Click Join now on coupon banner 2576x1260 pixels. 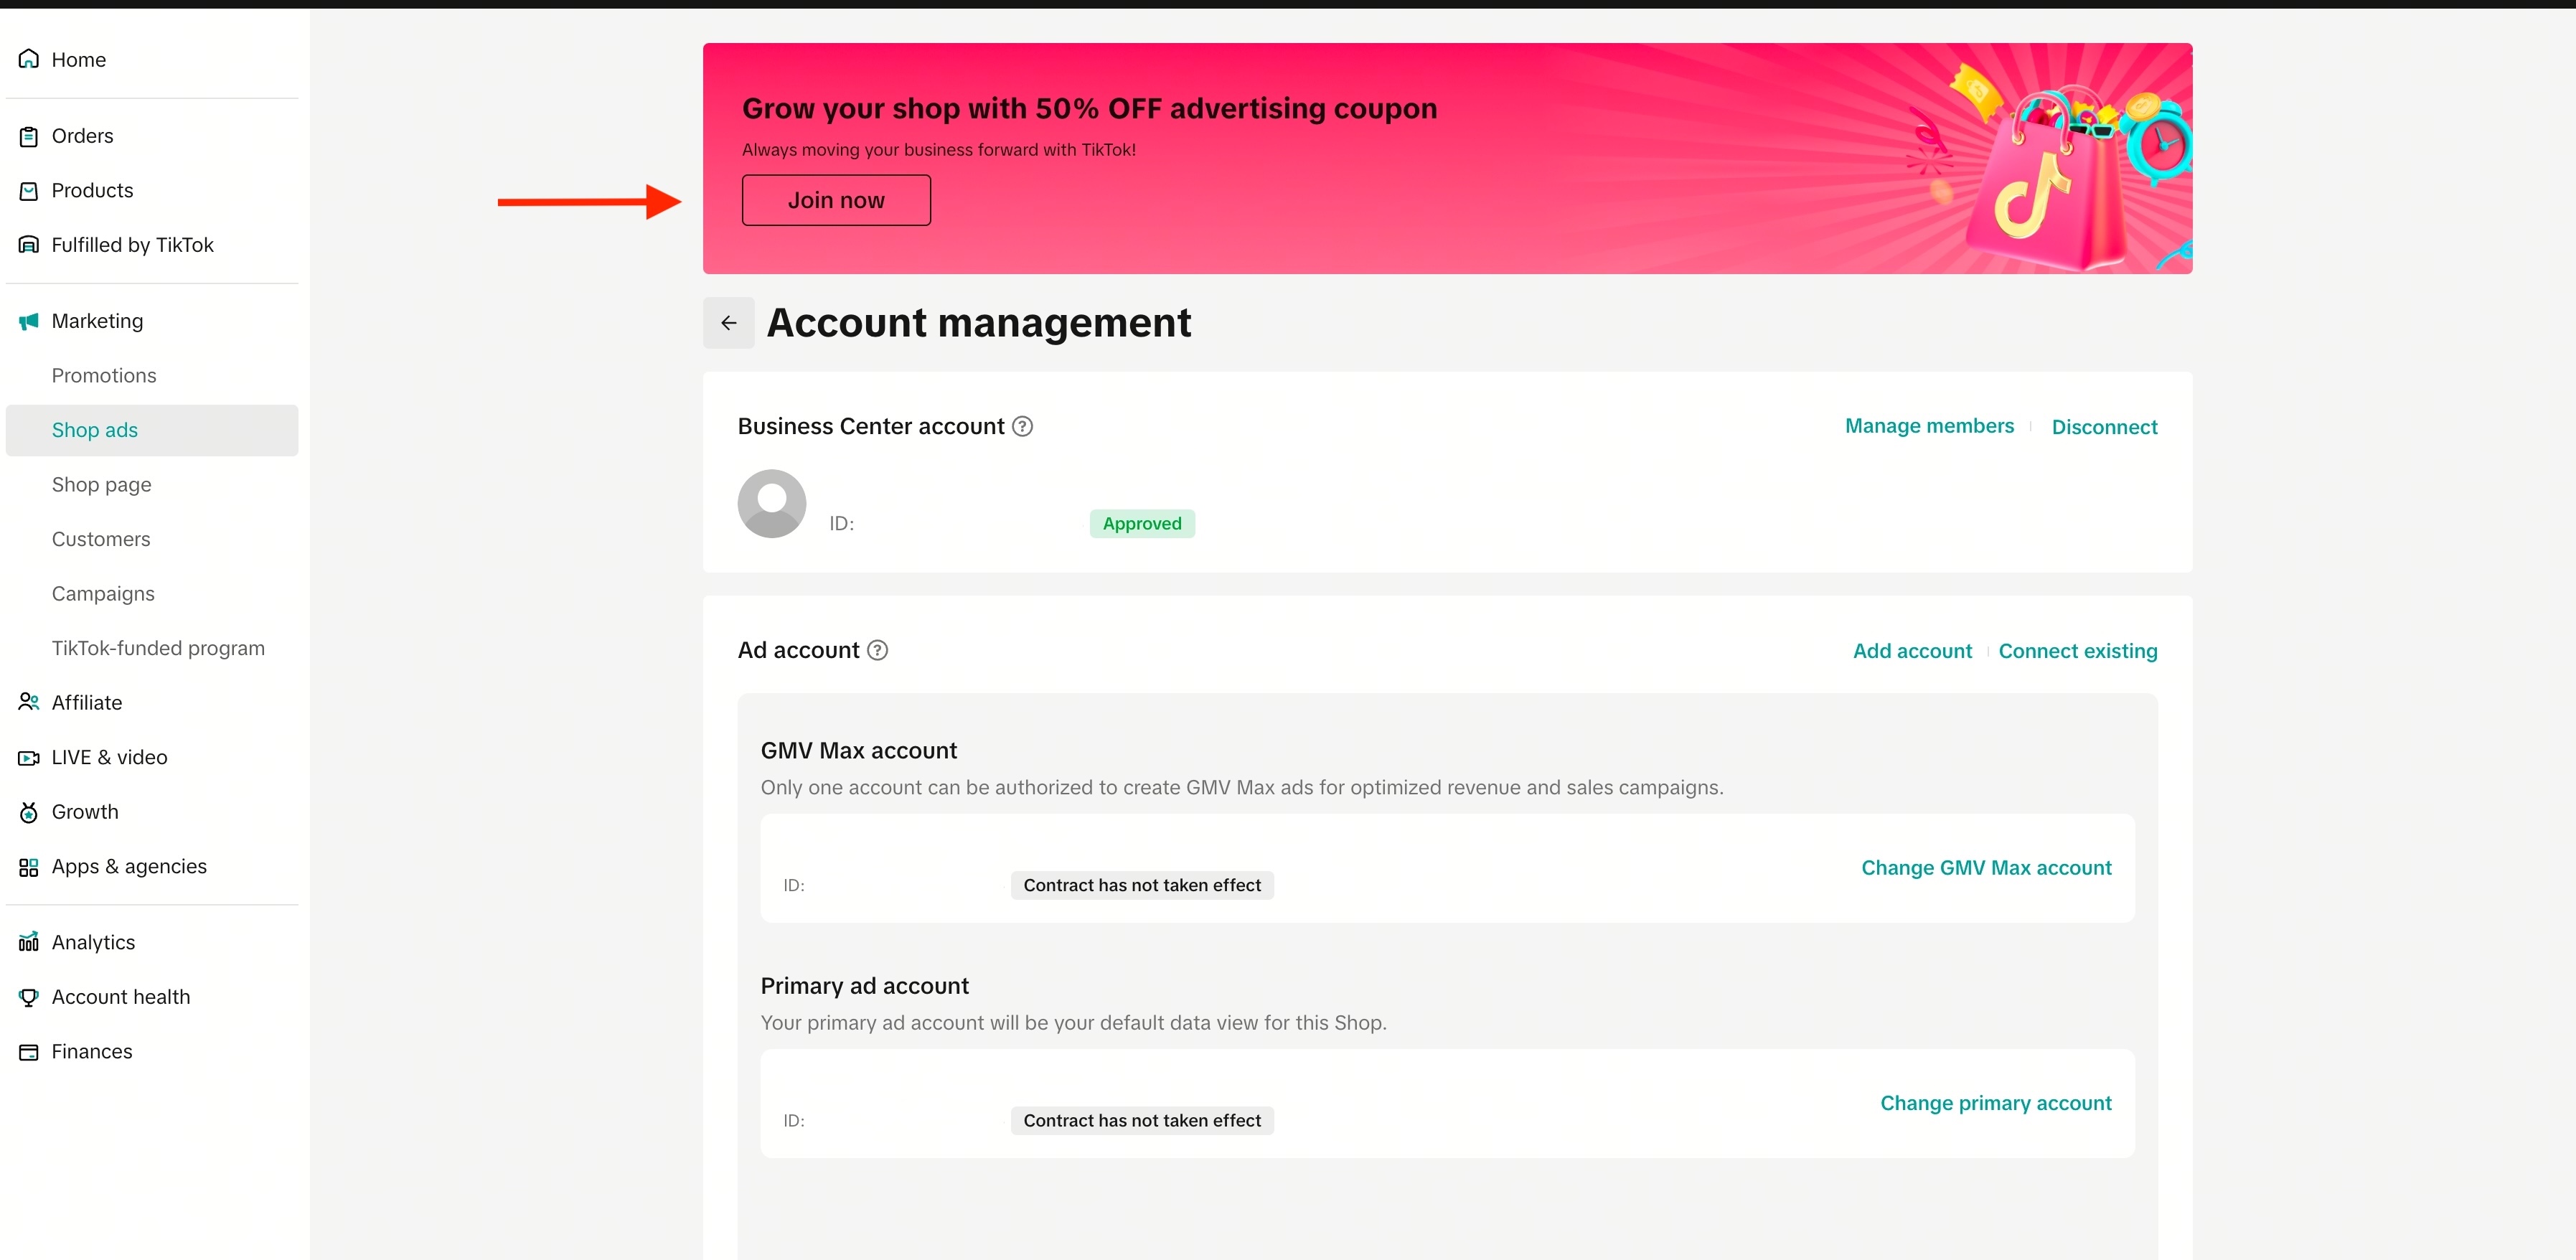tap(836, 200)
